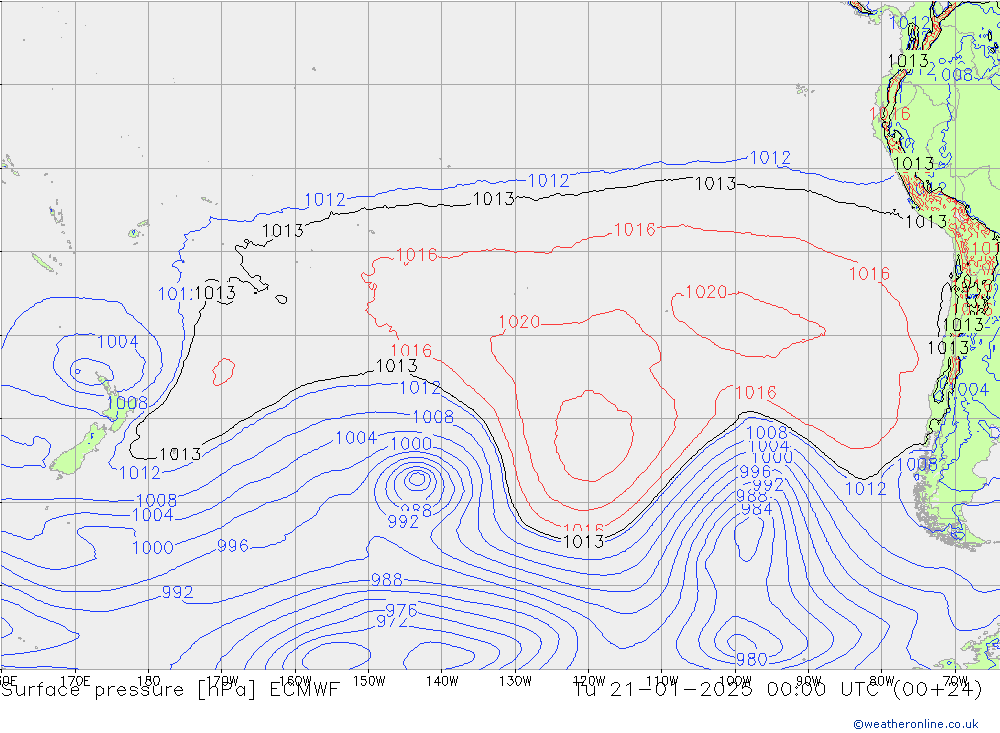Open the weatheronline.co.uk copyright link
The image size is (1000, 733).
916,724
